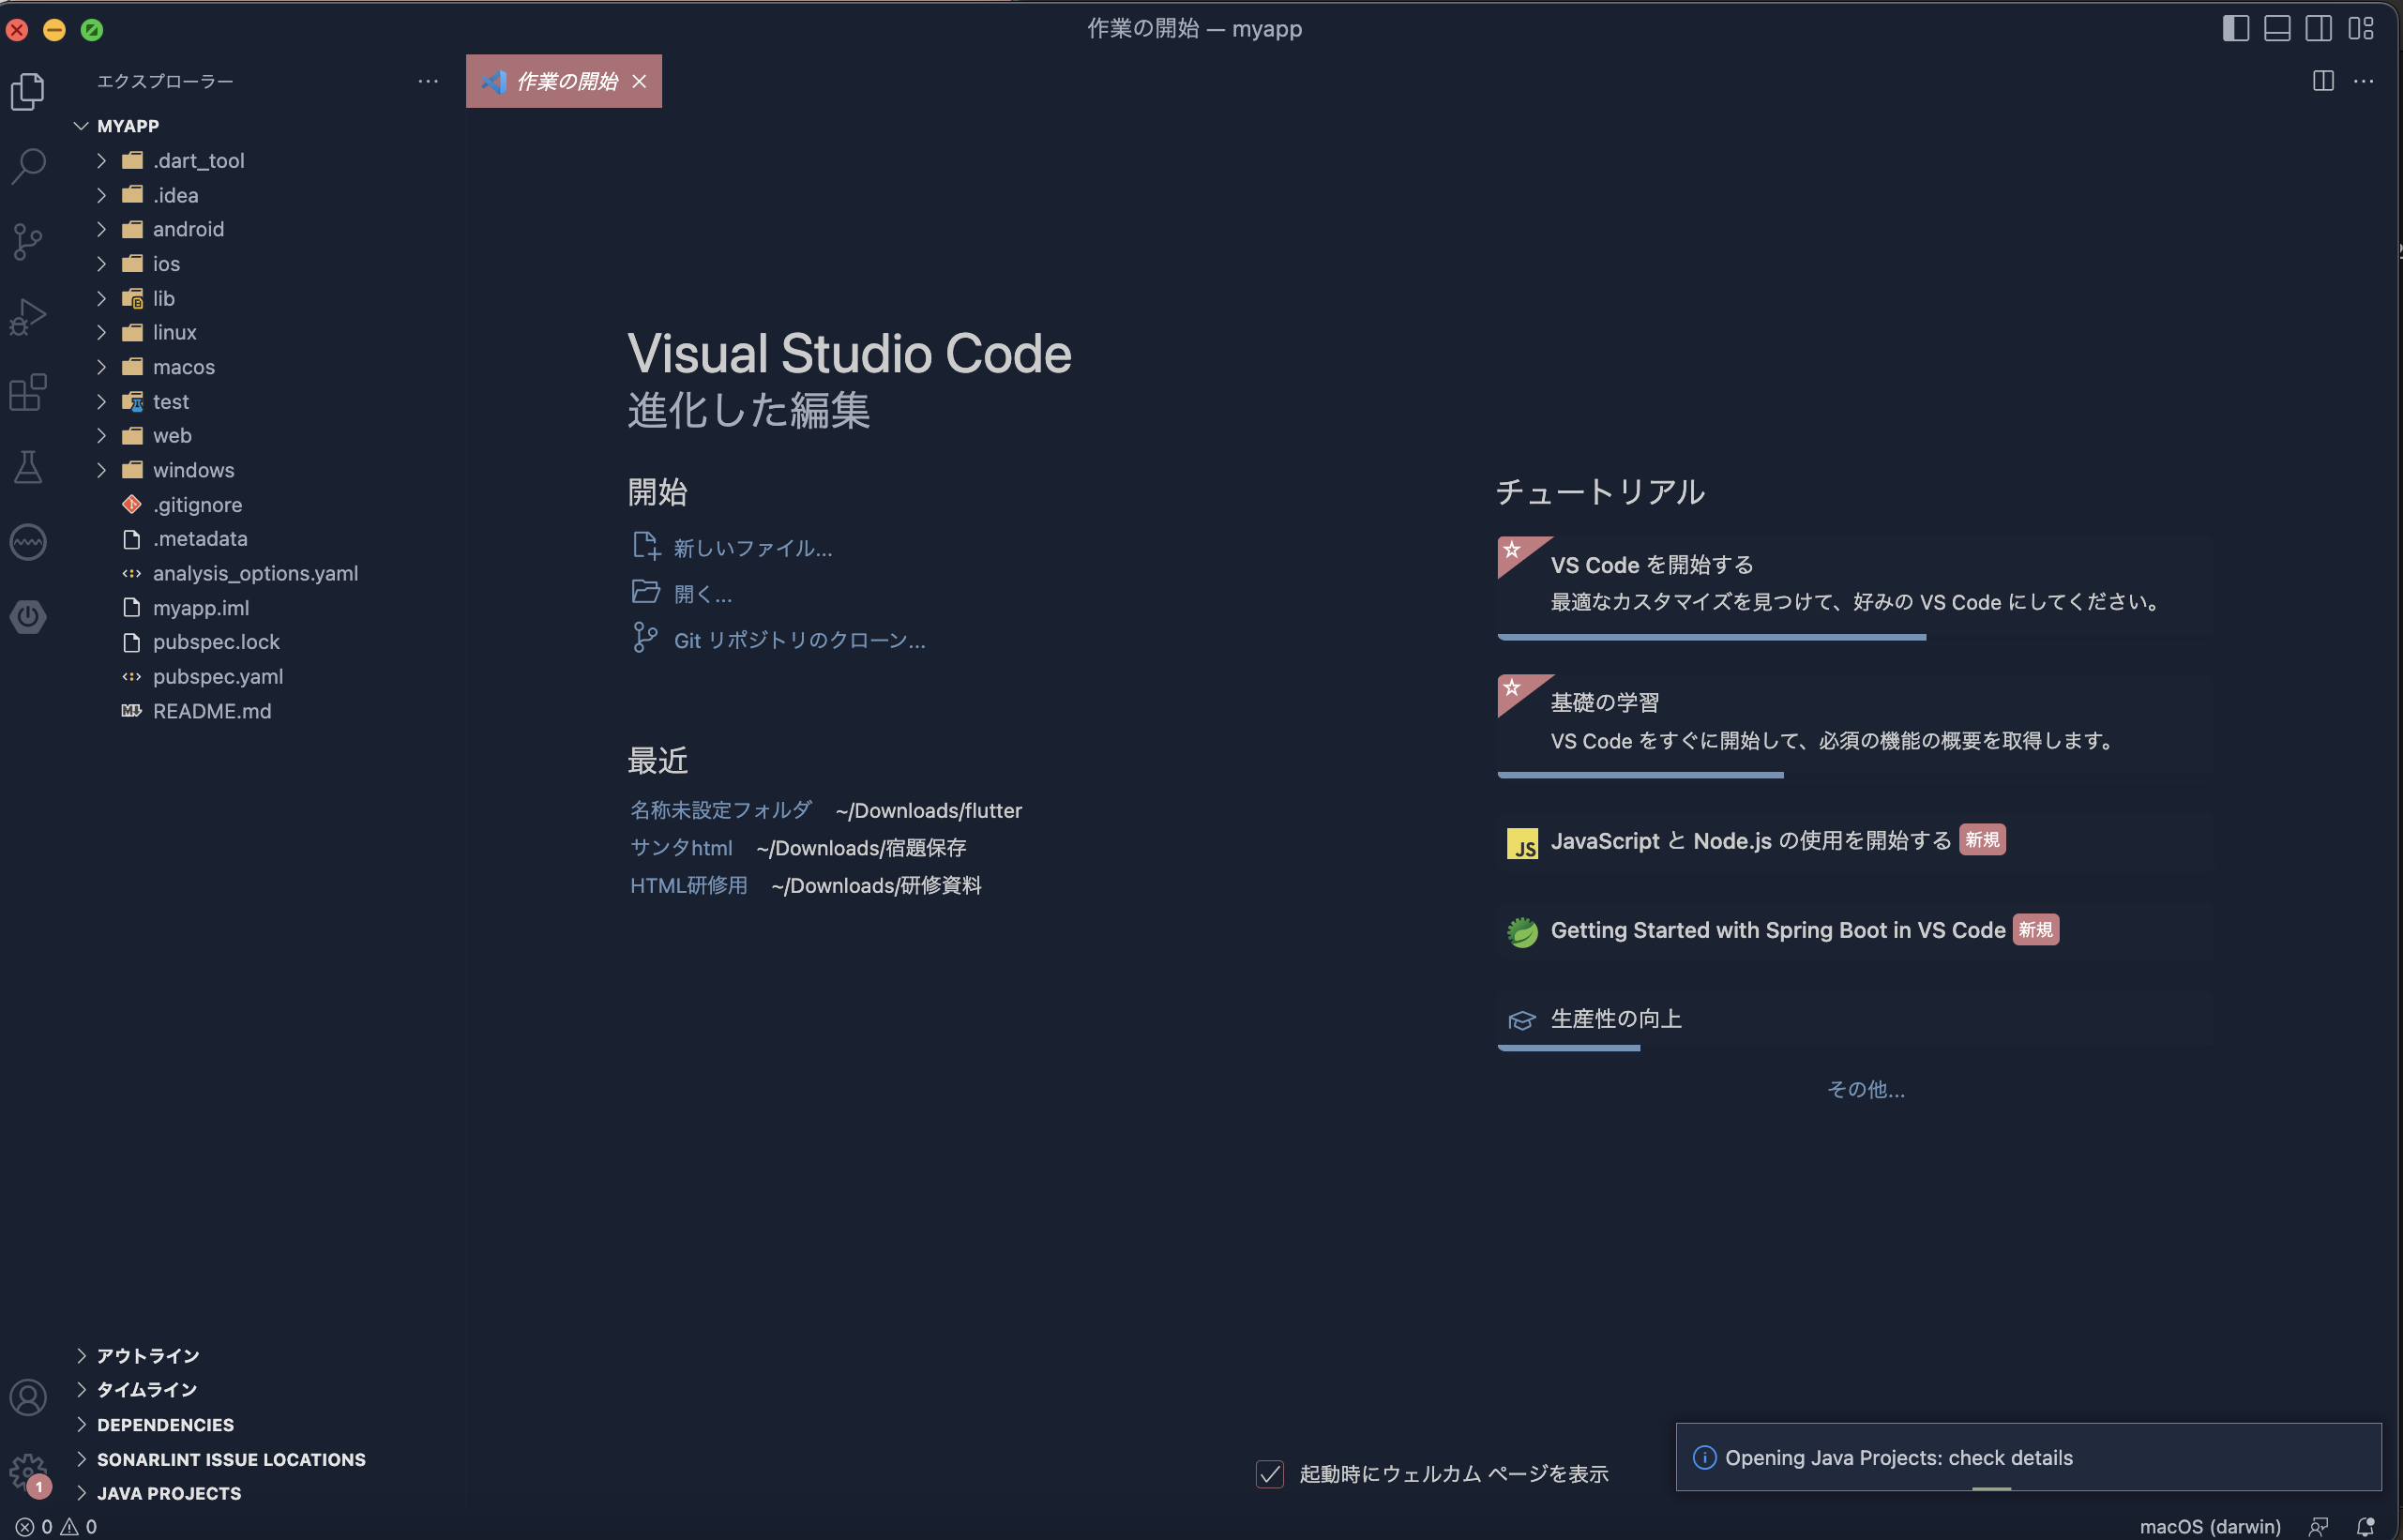Expand the アウトライン section
Viewport: 2403px width, 1540px height.
148,1355
